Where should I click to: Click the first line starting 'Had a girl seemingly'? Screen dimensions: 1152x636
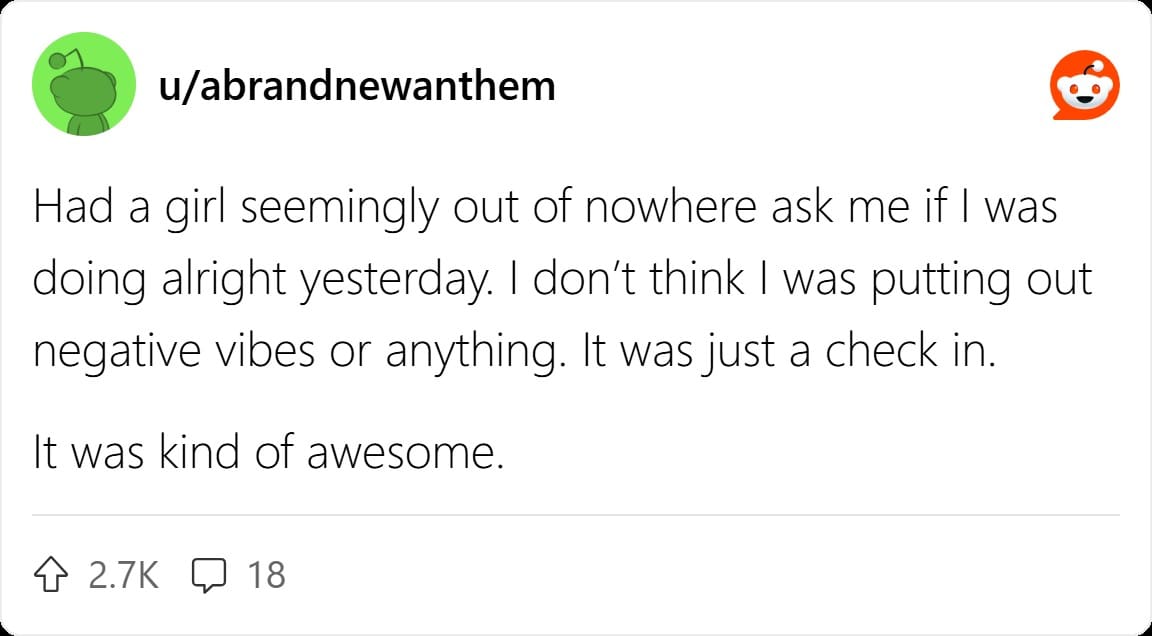pyautogui.click(x=545, y=207)
